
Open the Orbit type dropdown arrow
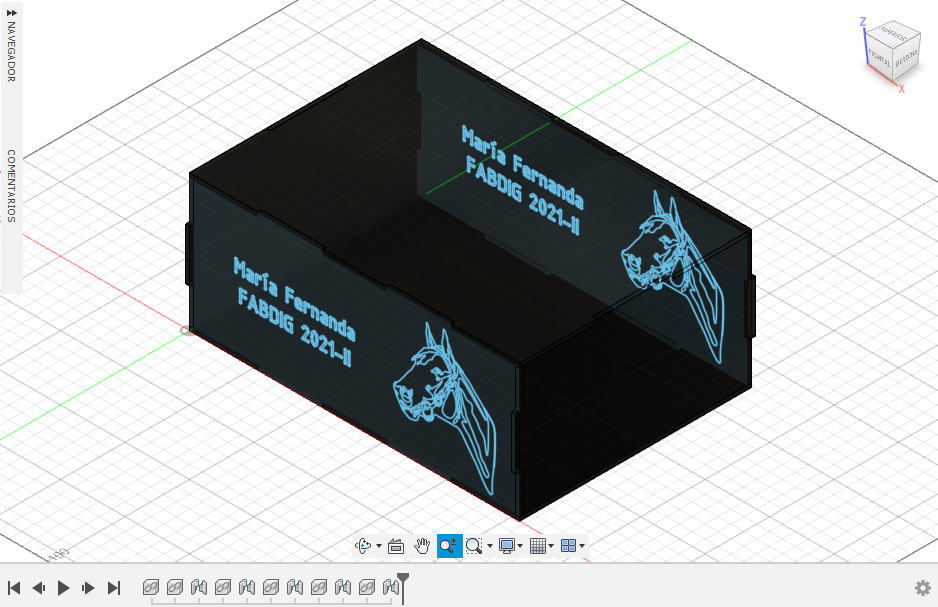(x=379, y=545)
